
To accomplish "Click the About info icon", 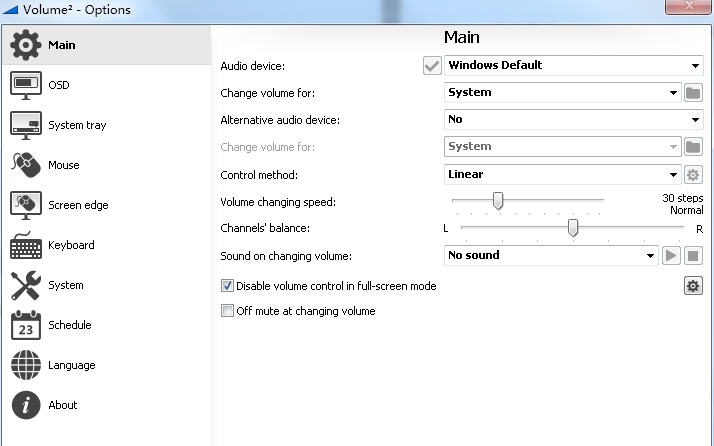I will coord(26,405).
